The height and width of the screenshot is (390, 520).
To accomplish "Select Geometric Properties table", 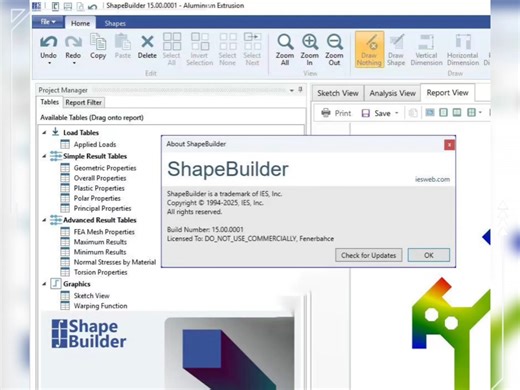I will (105, 168).
